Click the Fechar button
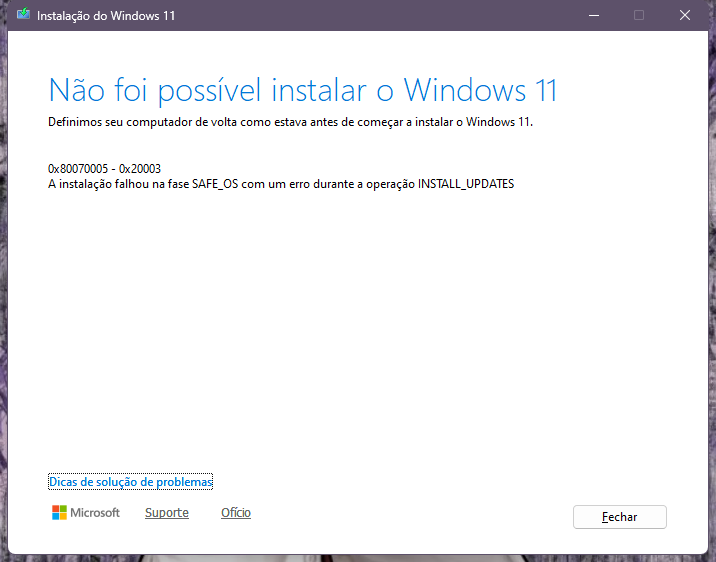Screen dimensions: 716x562 [x=620, y=517]
